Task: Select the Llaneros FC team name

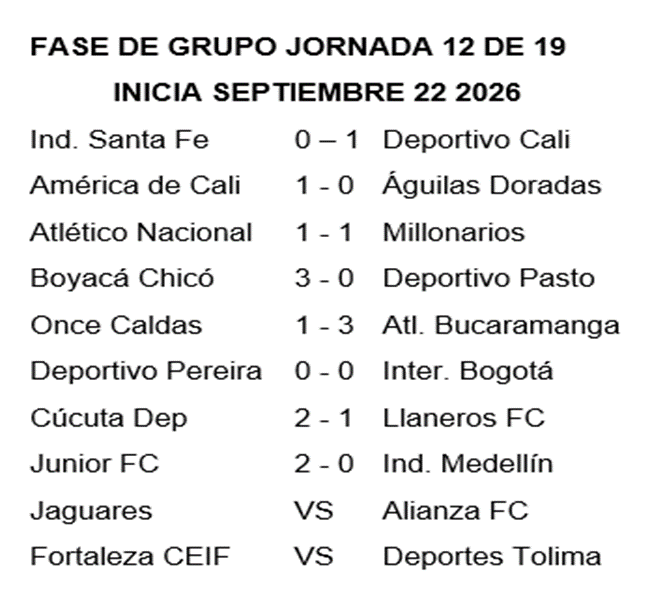Action: click(464, 418)
